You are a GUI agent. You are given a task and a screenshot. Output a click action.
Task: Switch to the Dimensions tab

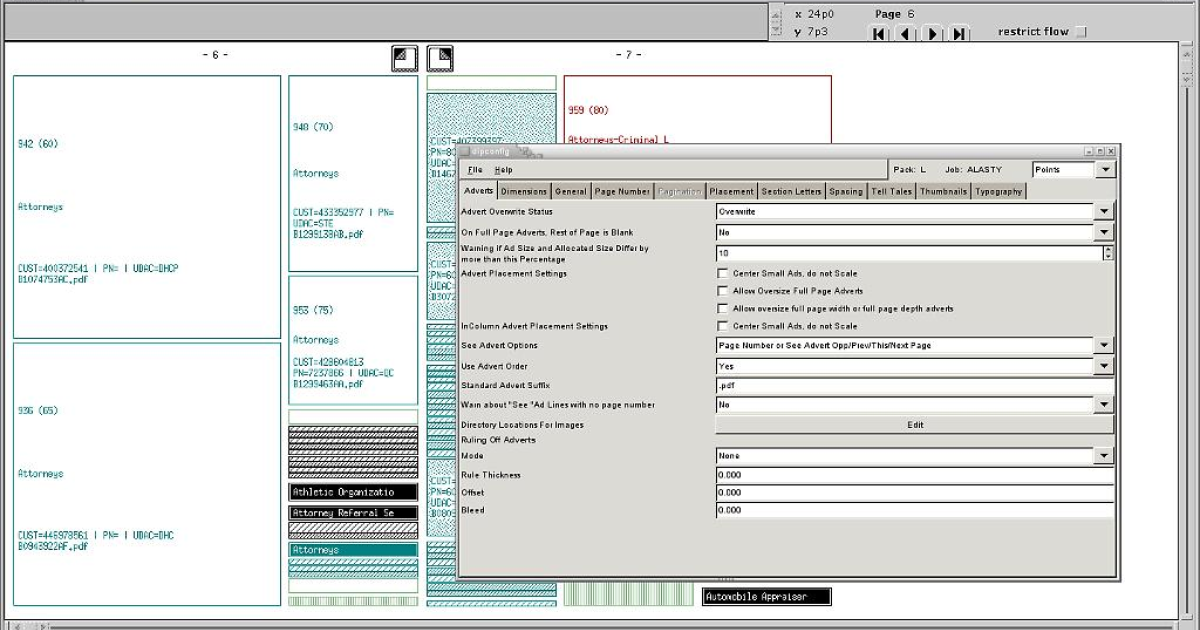524,191
